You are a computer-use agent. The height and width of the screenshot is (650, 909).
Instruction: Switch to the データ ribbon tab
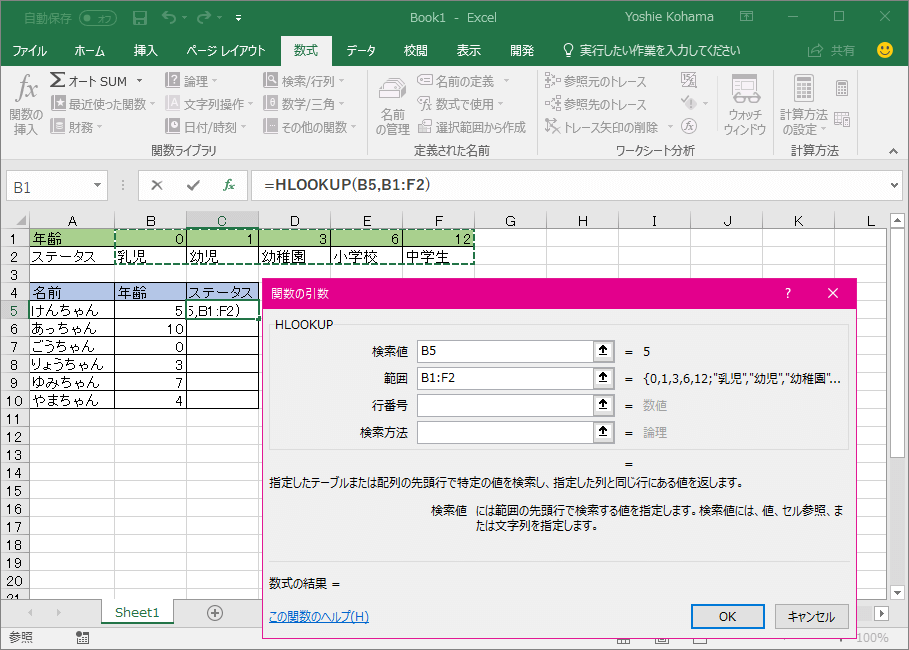[x=361, y=50]
